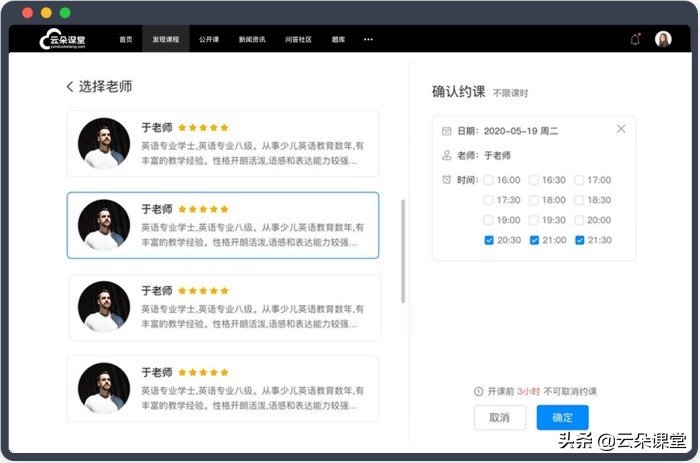The image size is (700, 463).
Task: Open the 公开课 navigation item
Action: [x=209, y=39]
